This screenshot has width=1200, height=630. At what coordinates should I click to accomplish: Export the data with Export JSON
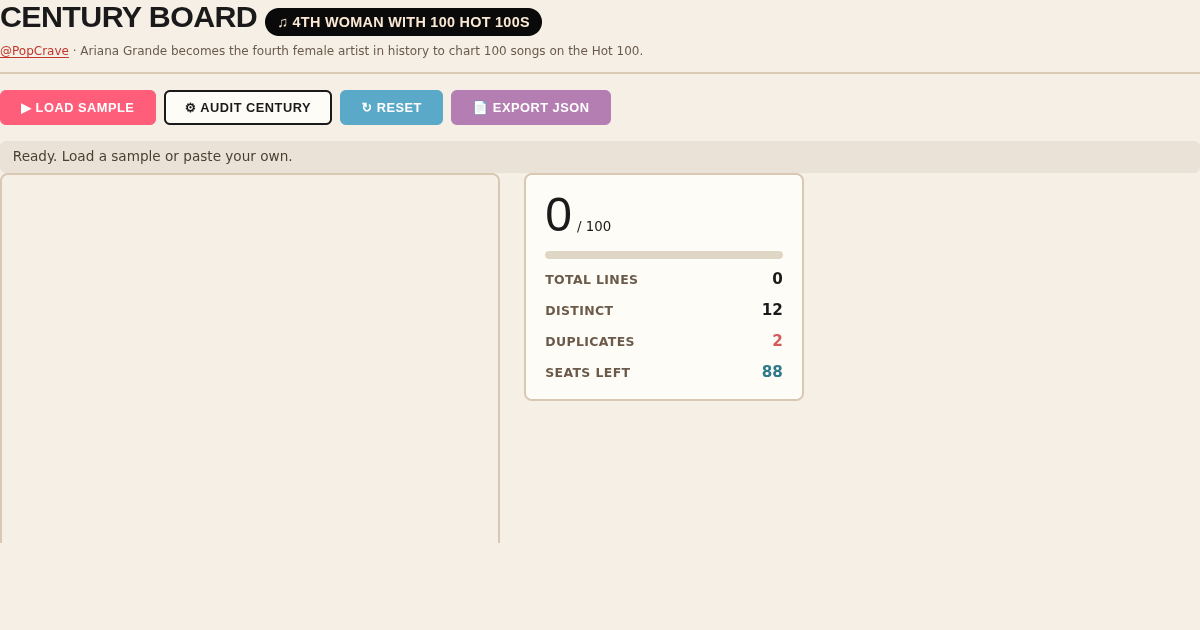point(531,107)
